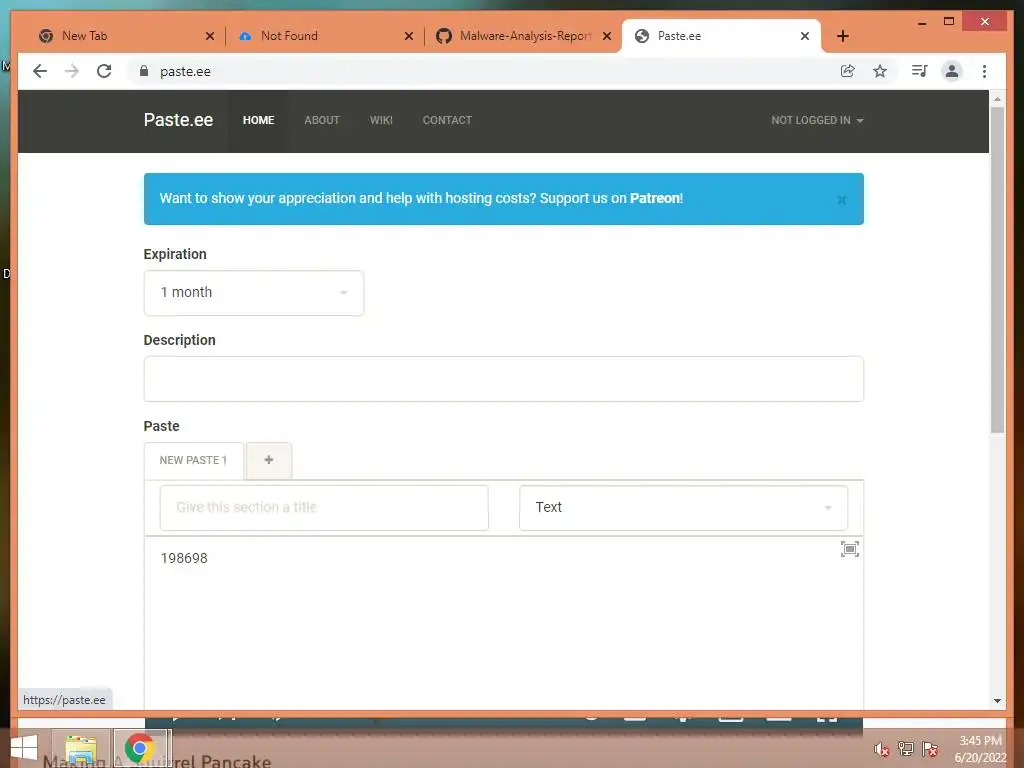The width and height of the screenshot is (1024, 768).
Task: Toggle fullscreen editor icon in paste area
Action: point(850,549)
